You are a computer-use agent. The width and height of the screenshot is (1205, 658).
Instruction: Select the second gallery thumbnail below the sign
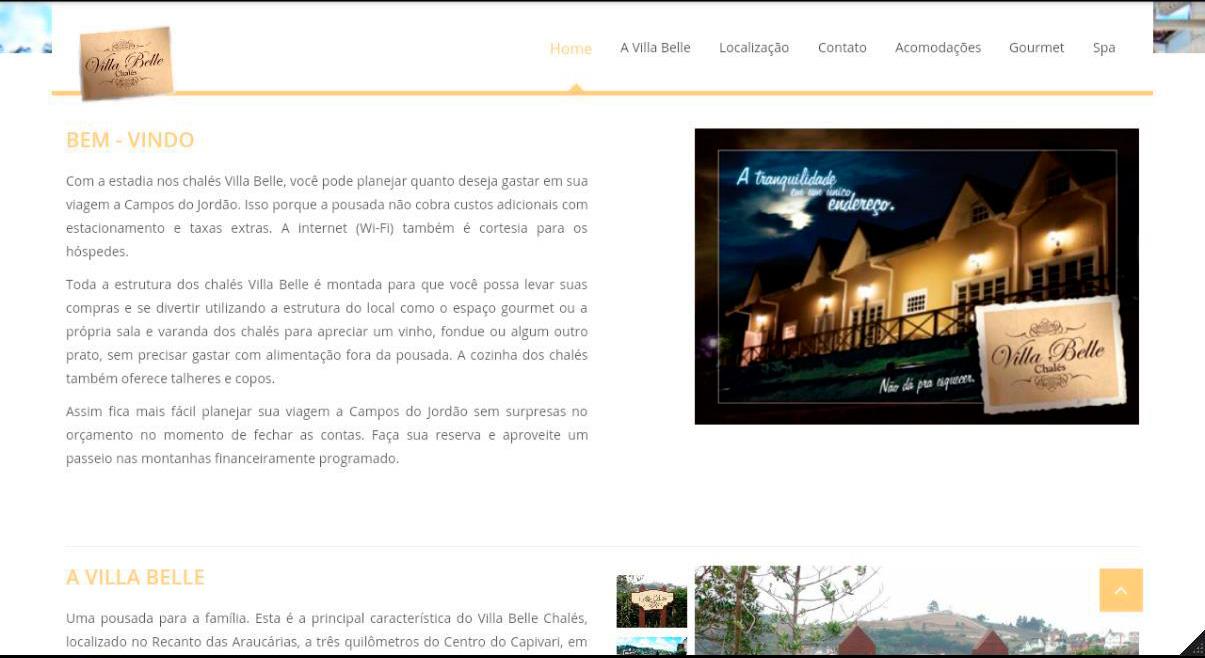(x=652, y=647)
